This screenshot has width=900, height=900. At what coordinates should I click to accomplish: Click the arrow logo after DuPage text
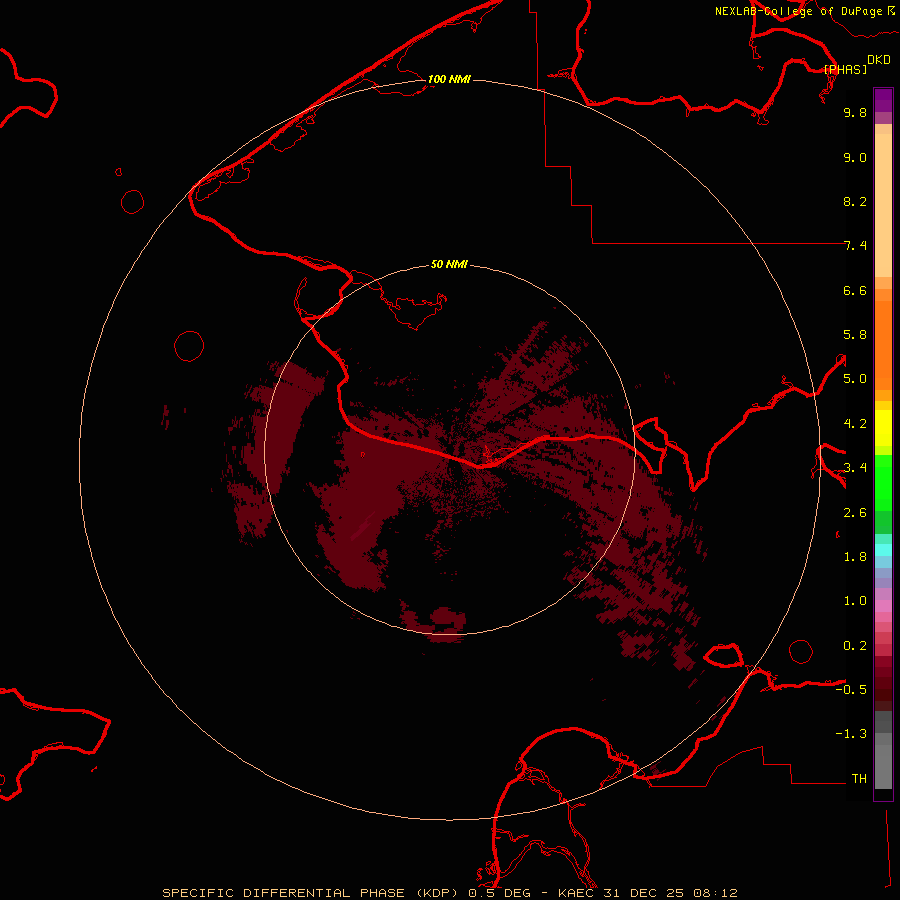pyautogui.click(x=891, y=10)
